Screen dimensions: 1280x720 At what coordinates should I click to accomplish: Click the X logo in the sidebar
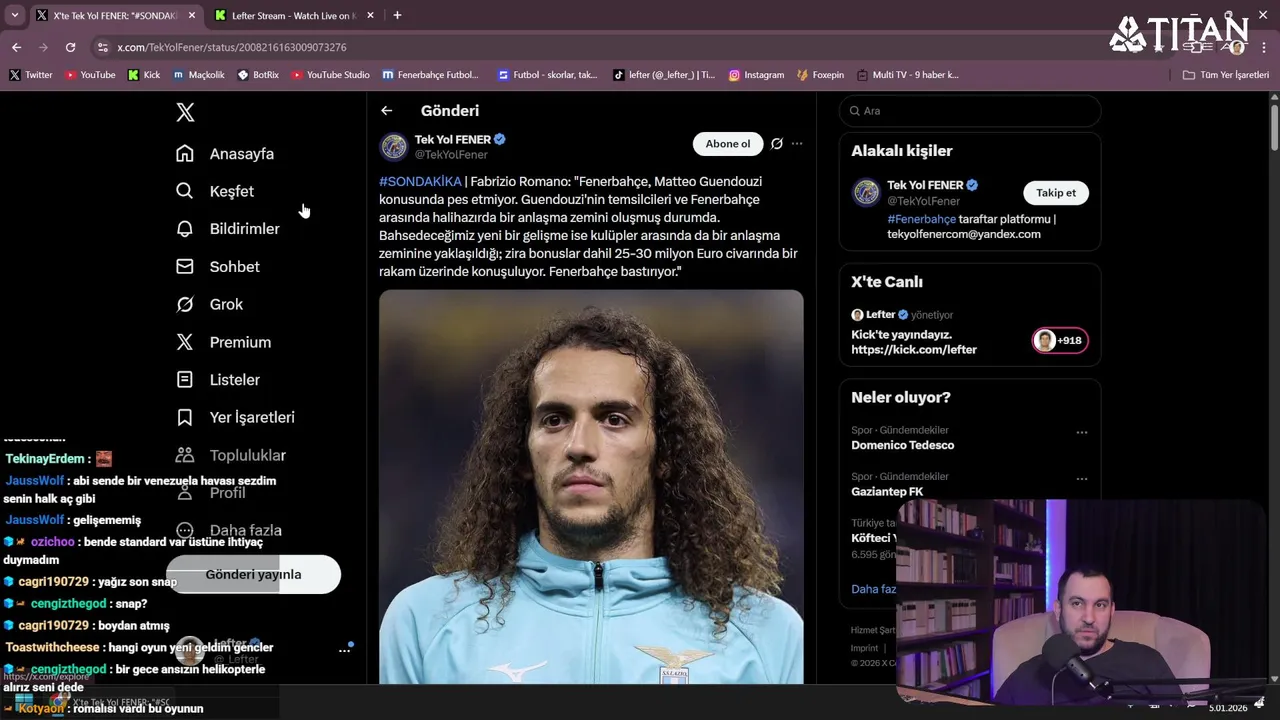click(185, 112)
